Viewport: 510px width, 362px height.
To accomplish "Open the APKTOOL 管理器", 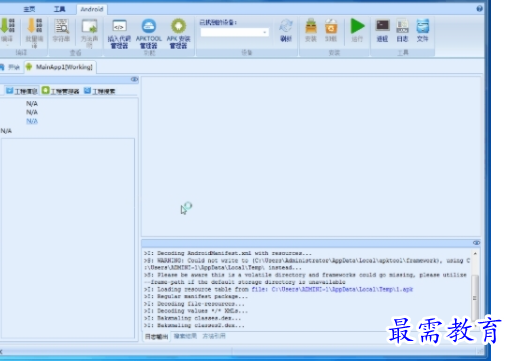I will [148, 33].
